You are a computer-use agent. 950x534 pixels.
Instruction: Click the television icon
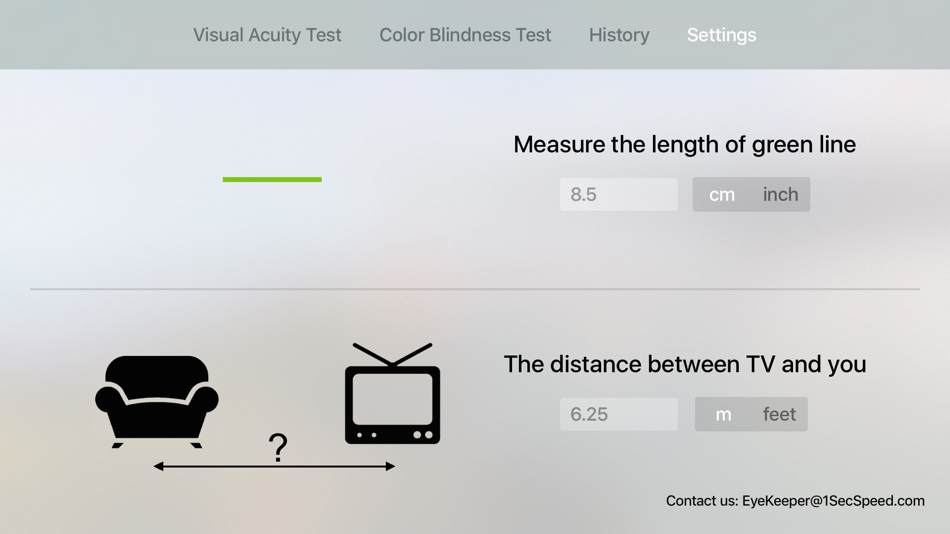(392, 396)
